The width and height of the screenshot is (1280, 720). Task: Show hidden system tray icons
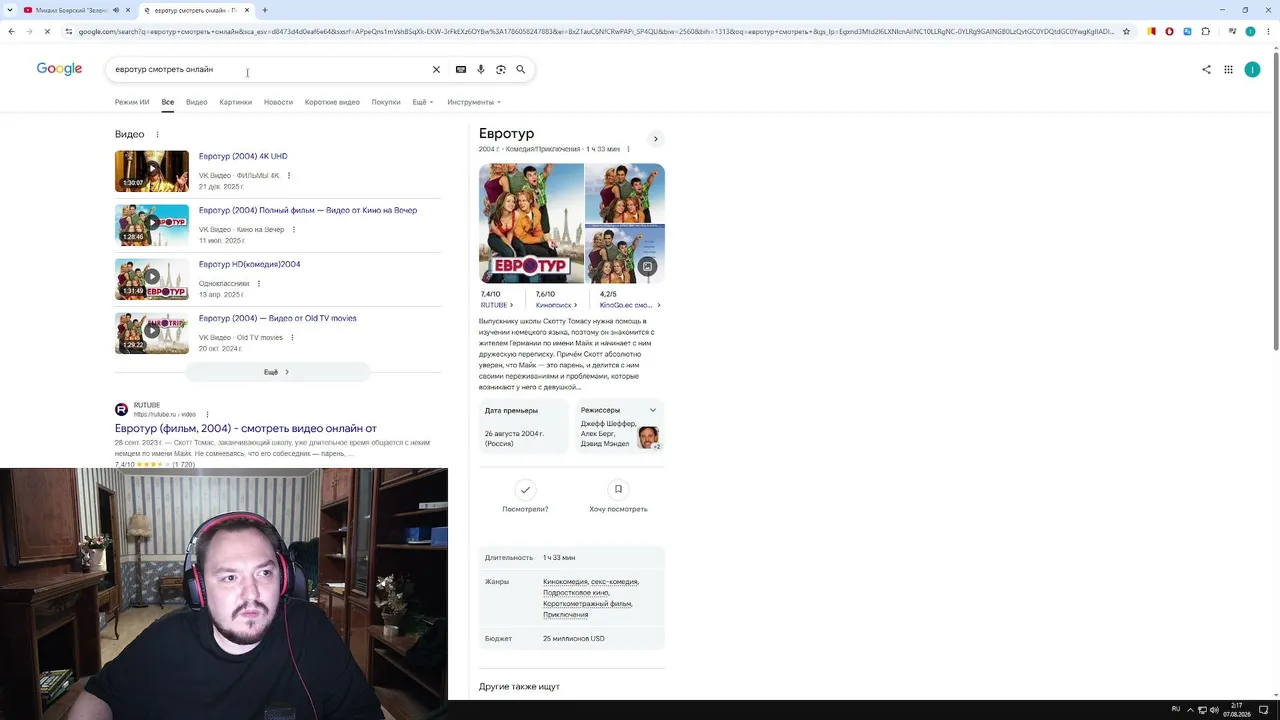coord(1190,710)
